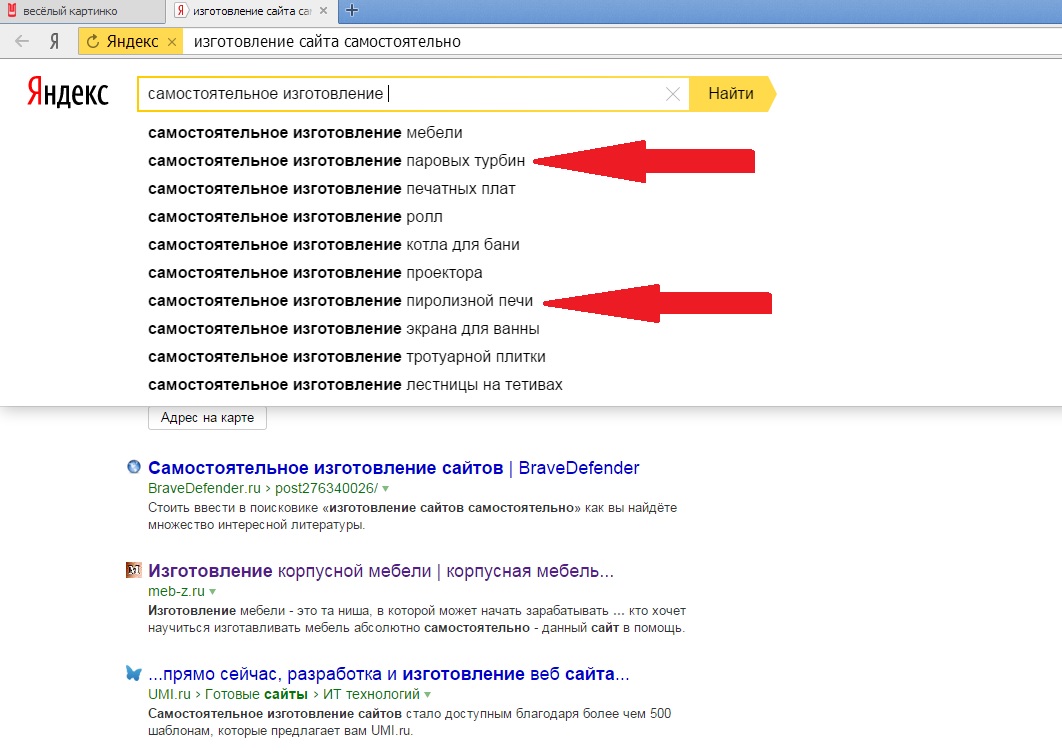Go back with the browser arrow
The height and width of the screenshot is (753, 1062).
click(22, 41)
